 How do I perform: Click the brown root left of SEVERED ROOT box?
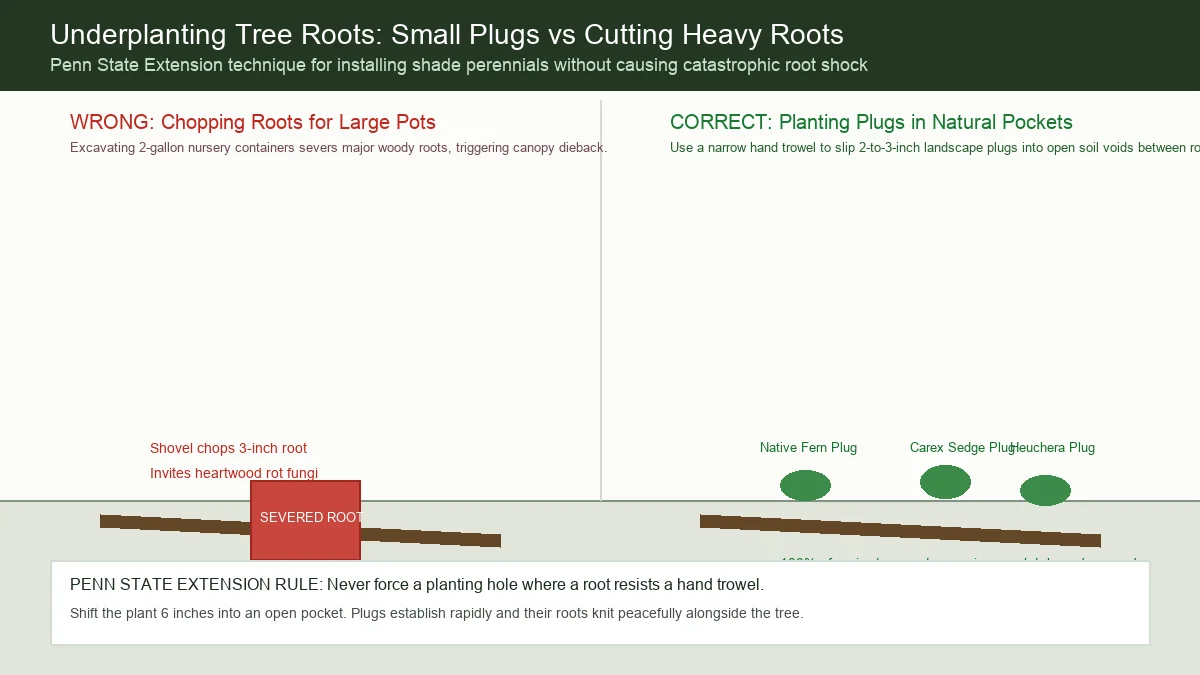(x=175, y=524)
